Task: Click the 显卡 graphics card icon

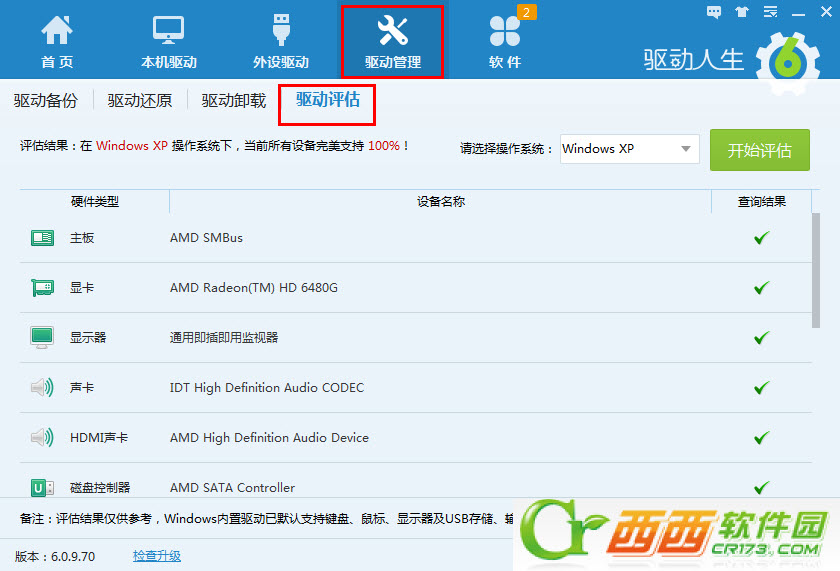Action: (42, 288)
